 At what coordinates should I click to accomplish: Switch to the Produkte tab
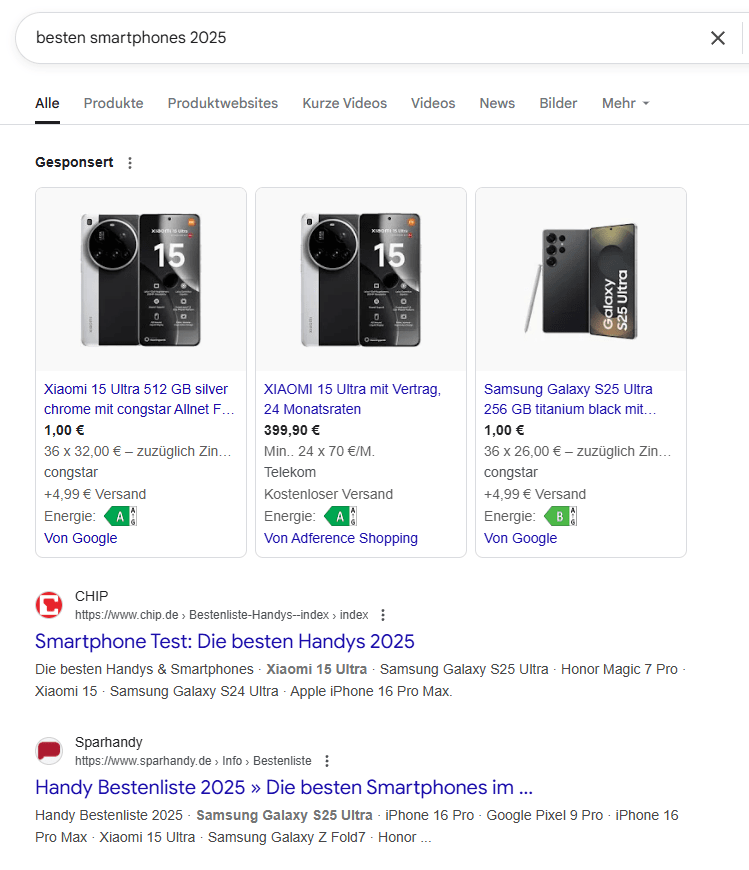click(113, 103)
